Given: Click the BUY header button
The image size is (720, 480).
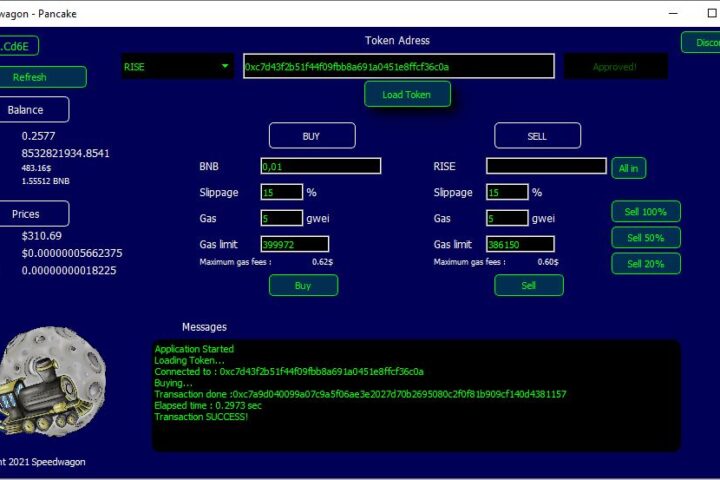Looking at the screenshot, I should 312,136.
